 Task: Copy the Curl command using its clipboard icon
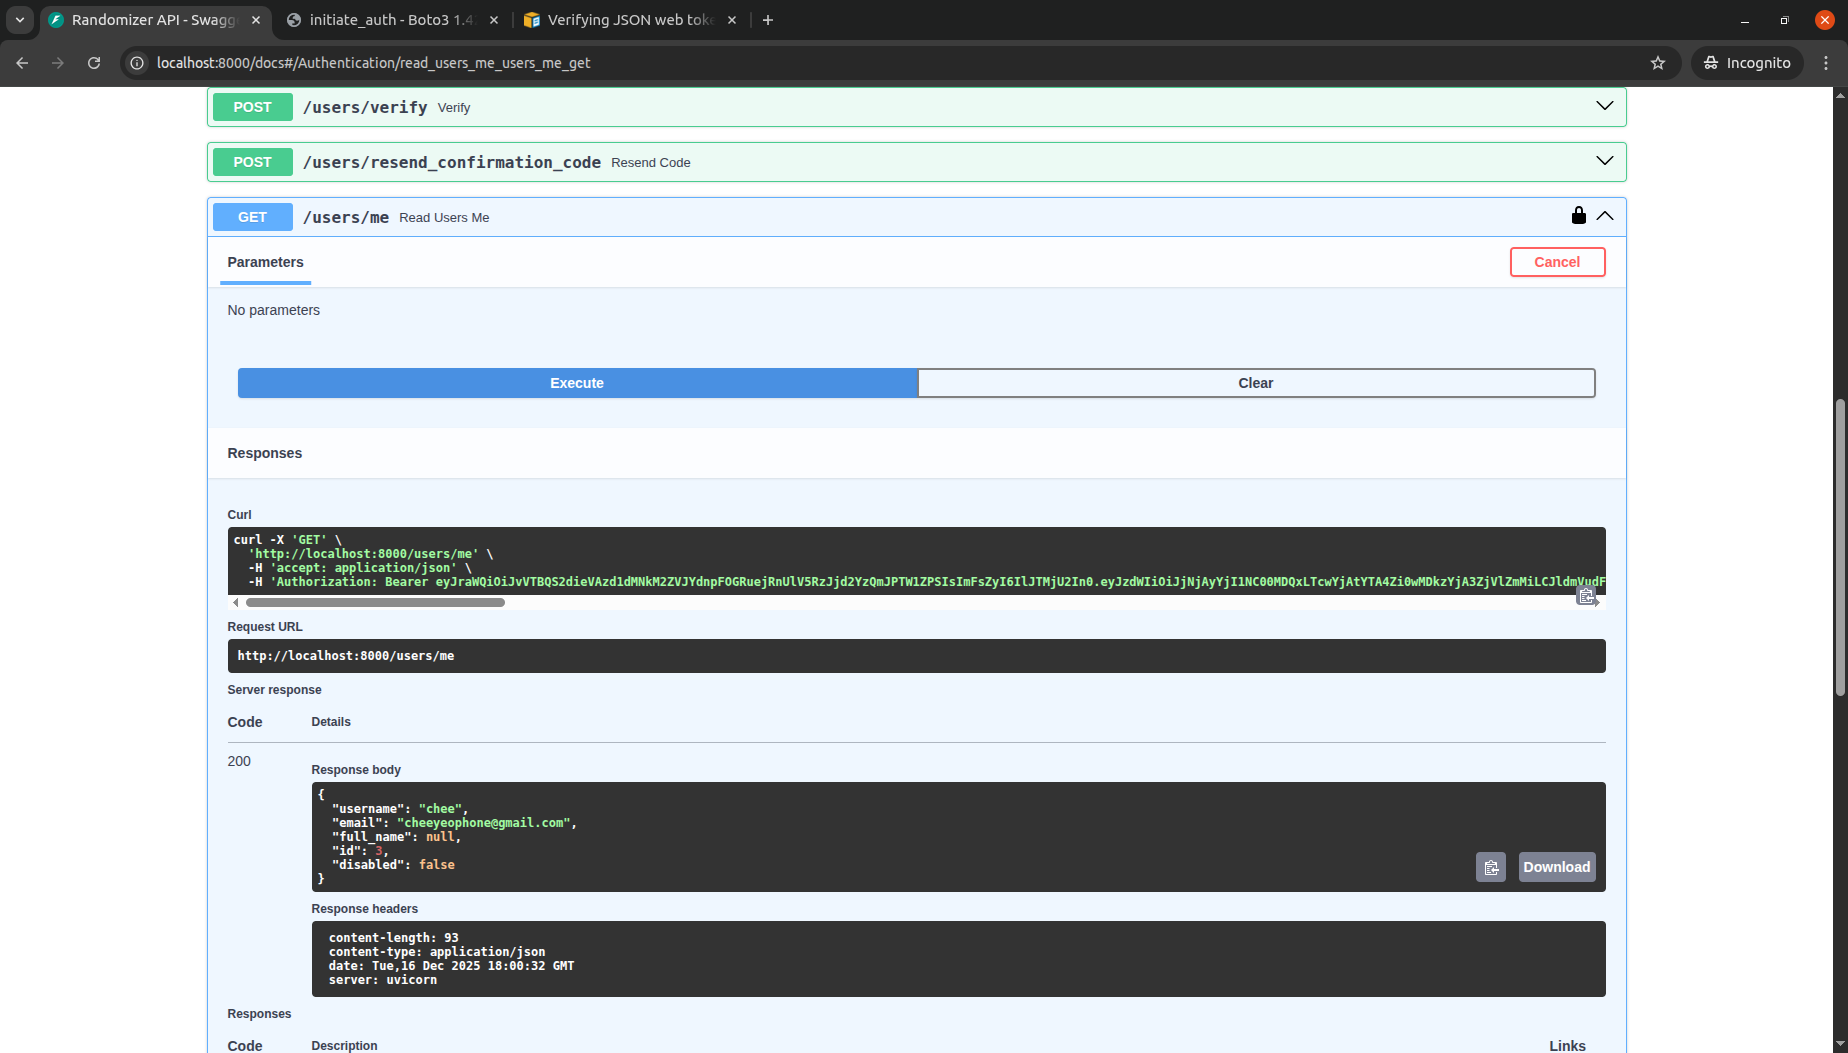pyautogui.click(x=1587, y=595)
